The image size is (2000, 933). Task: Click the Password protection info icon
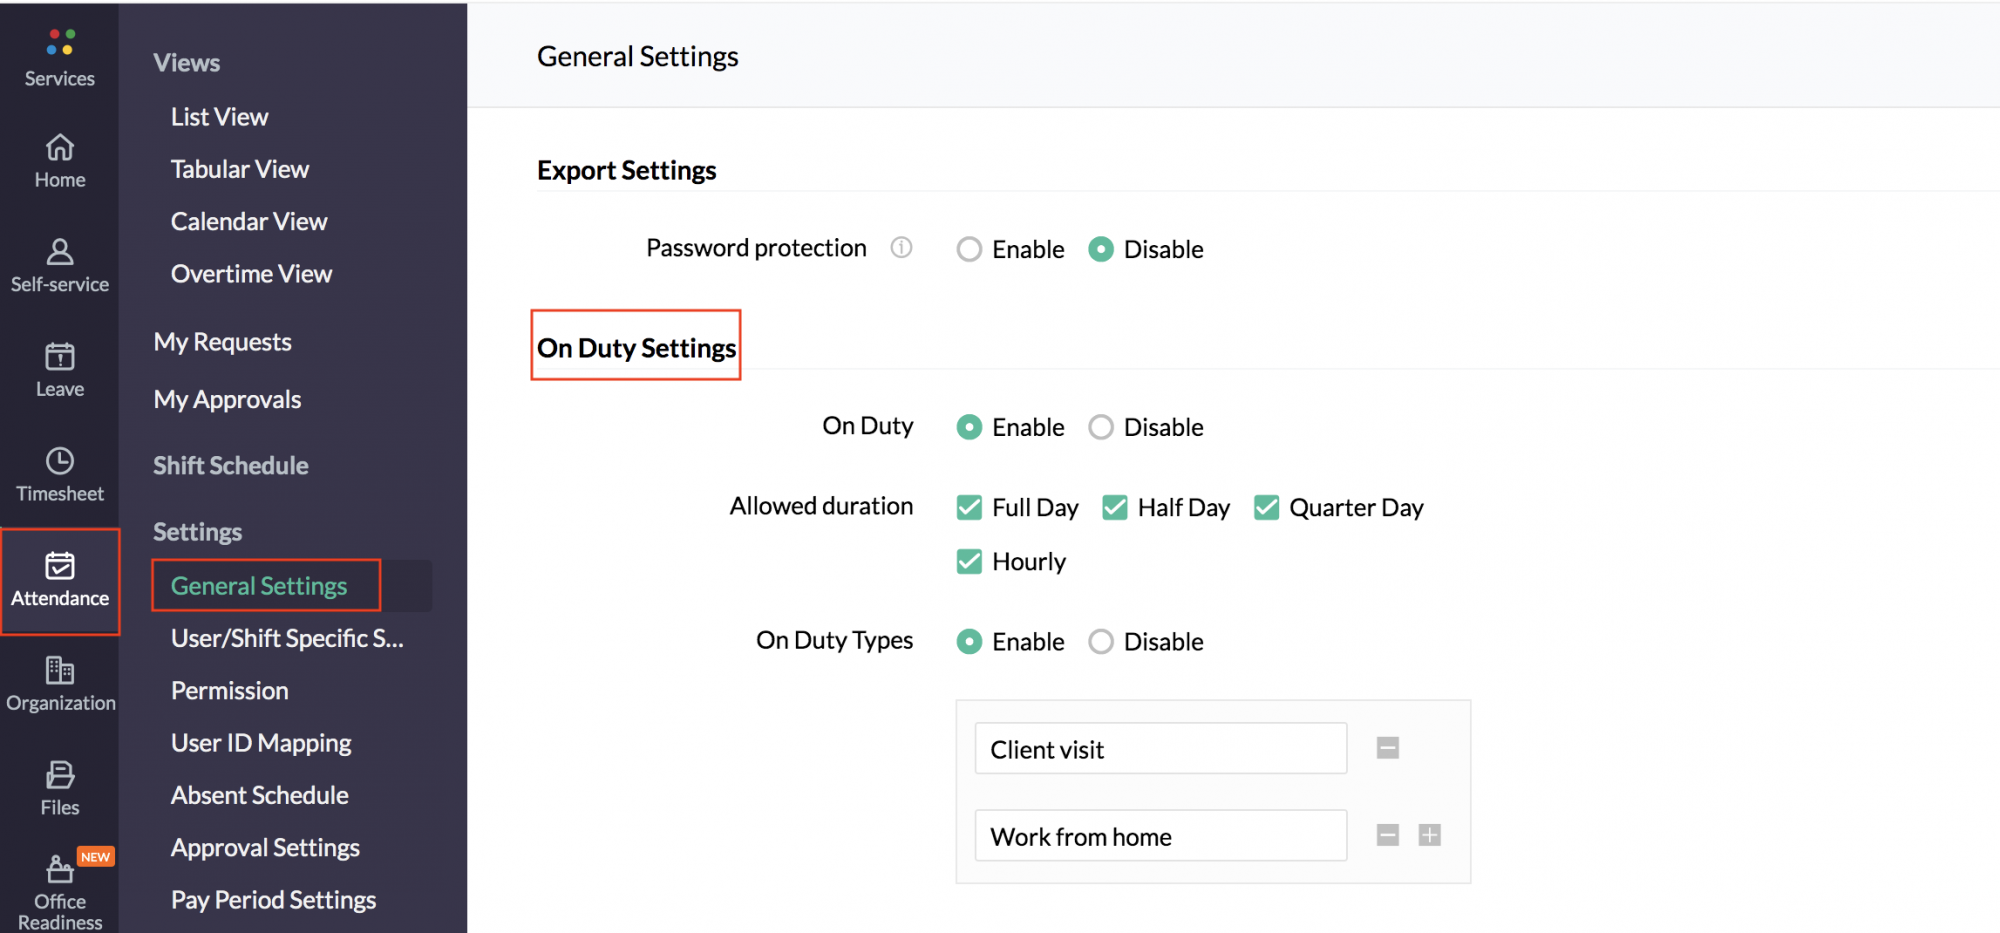click(901, 248)
